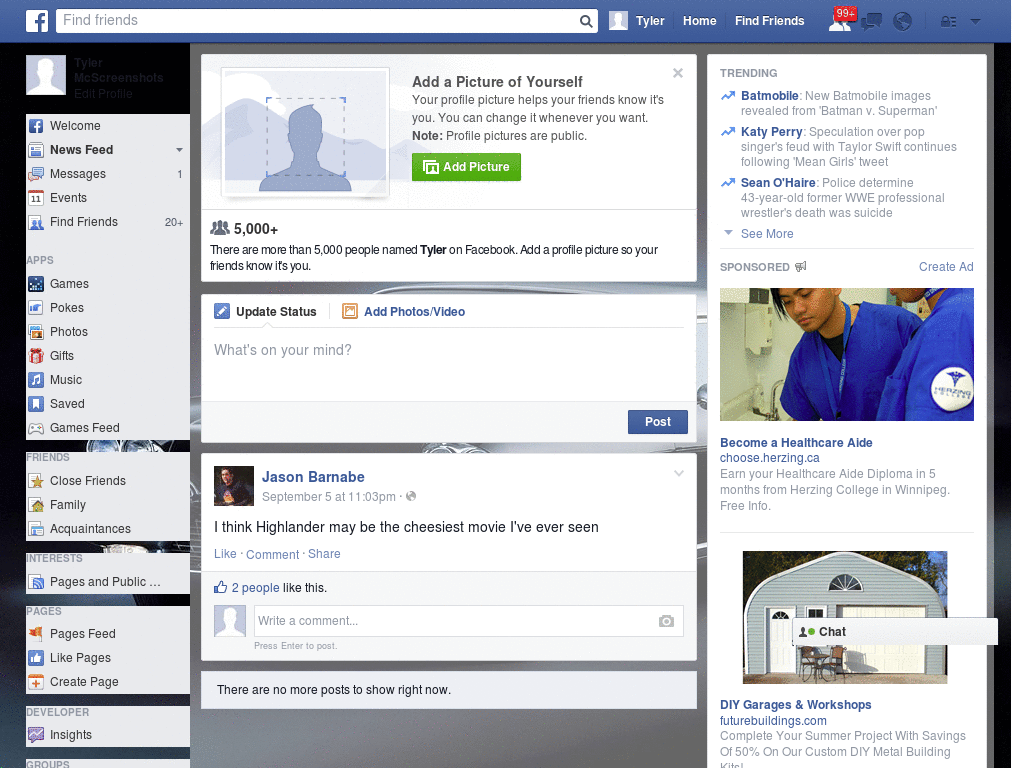Screen dimensions: 1024x768
Task: Open Pages and Public feed icon
Action: 36,582
